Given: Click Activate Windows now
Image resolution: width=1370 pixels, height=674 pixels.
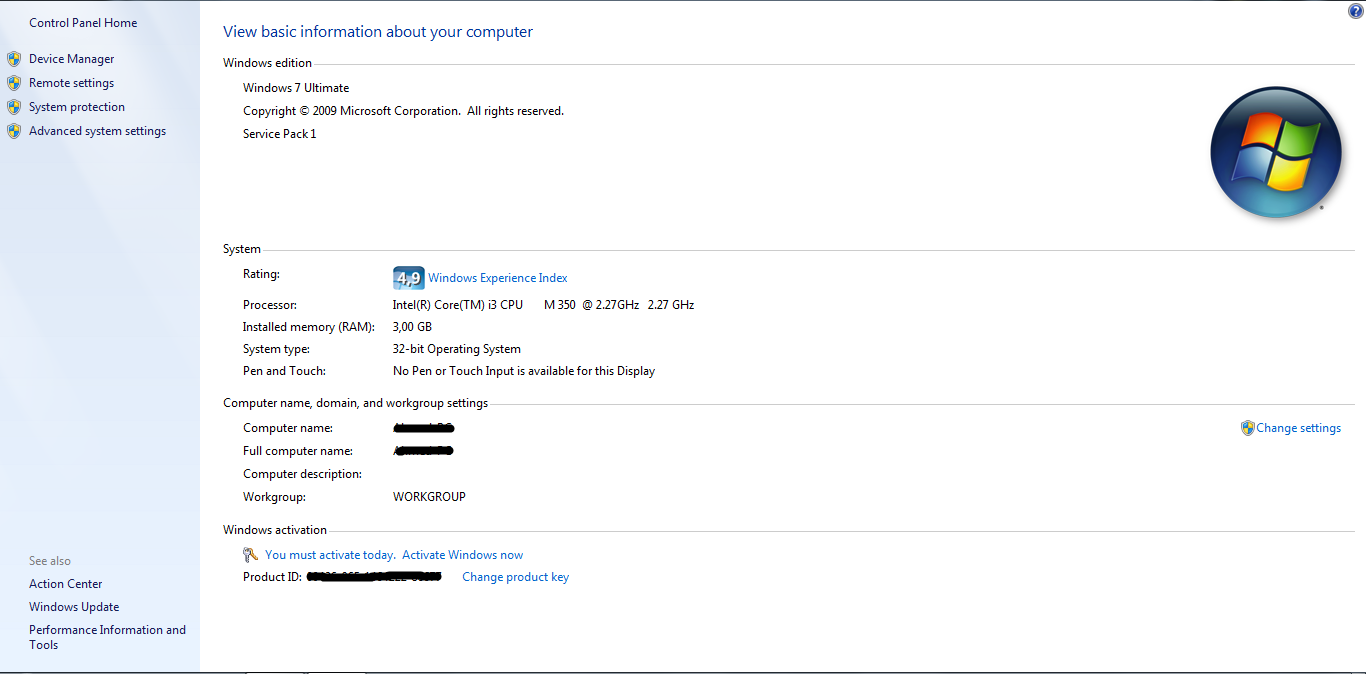Looking at the screenshot, I should point(463,555).
